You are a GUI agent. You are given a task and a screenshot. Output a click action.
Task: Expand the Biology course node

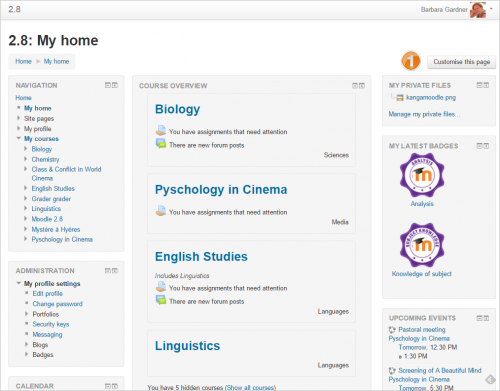tap(26, 149)
